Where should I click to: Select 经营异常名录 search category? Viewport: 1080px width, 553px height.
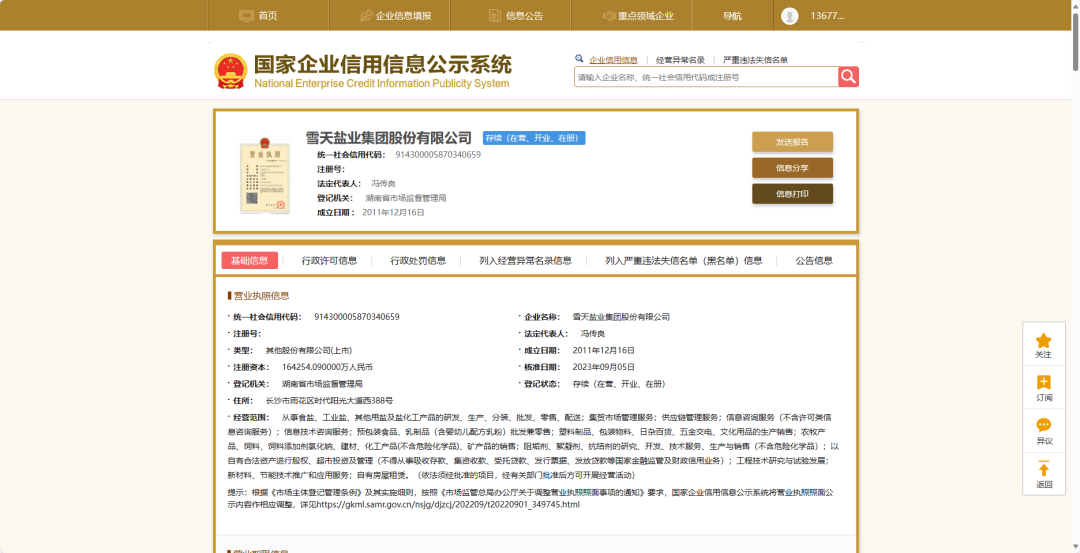[x=681, y=60]
